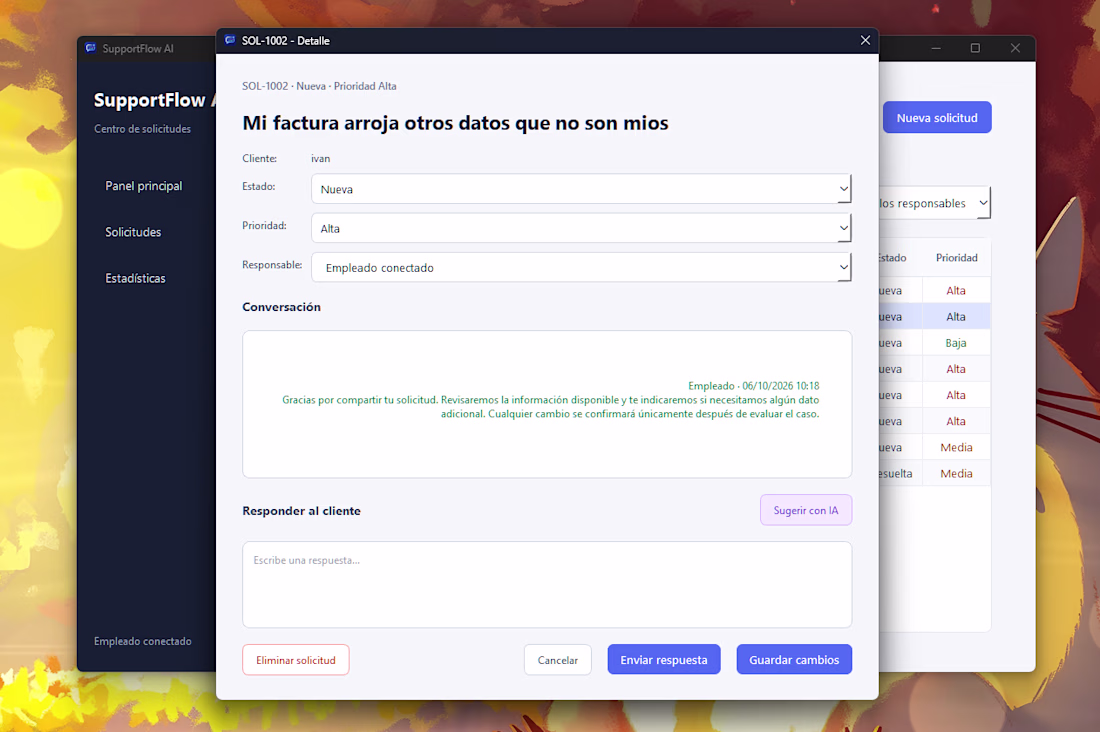Click Eliminar solicitud button
The width and height of the screenshot is (1100, 732).
pyautogui.click(x=296, y=660)
